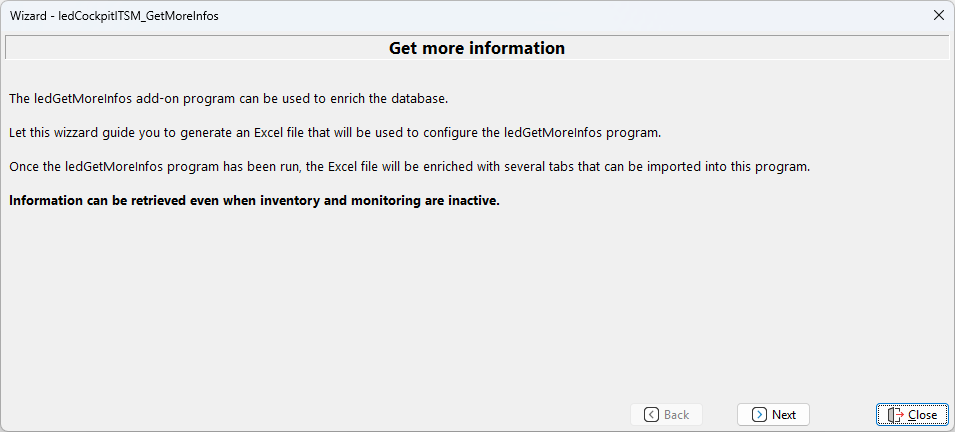This screenshot has height=432, width=955.
Task: Click the sentence starting "Let this wizzard guide you"
Action: point(335,133)
